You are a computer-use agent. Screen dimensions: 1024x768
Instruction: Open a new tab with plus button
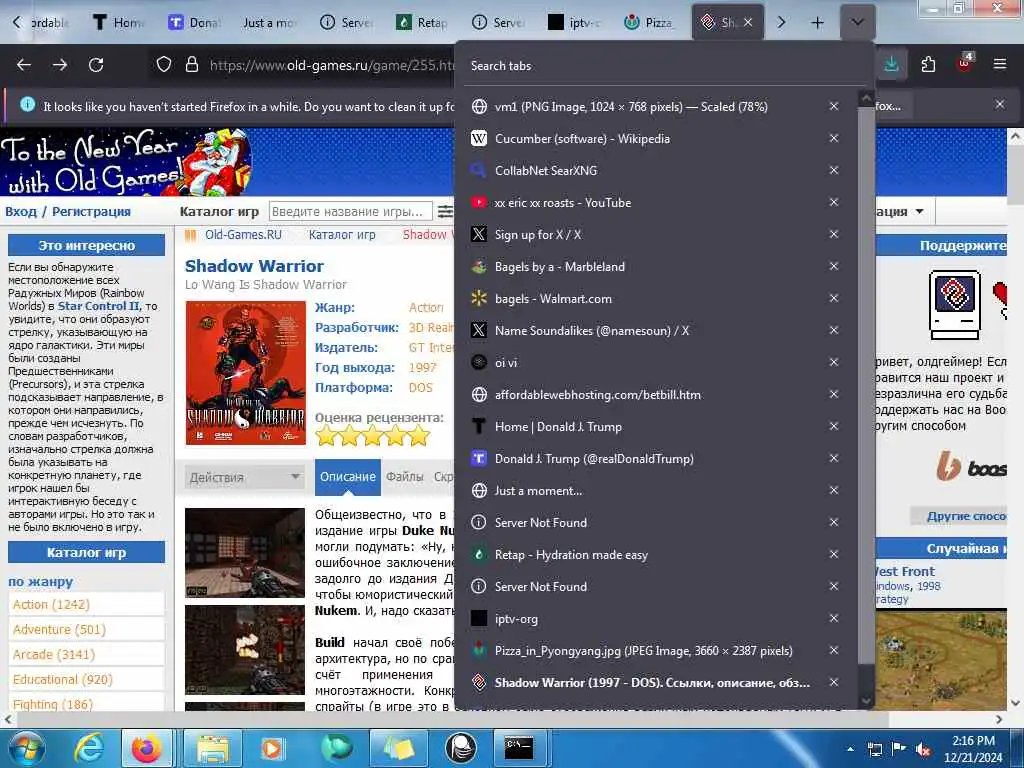pos(817,23)
